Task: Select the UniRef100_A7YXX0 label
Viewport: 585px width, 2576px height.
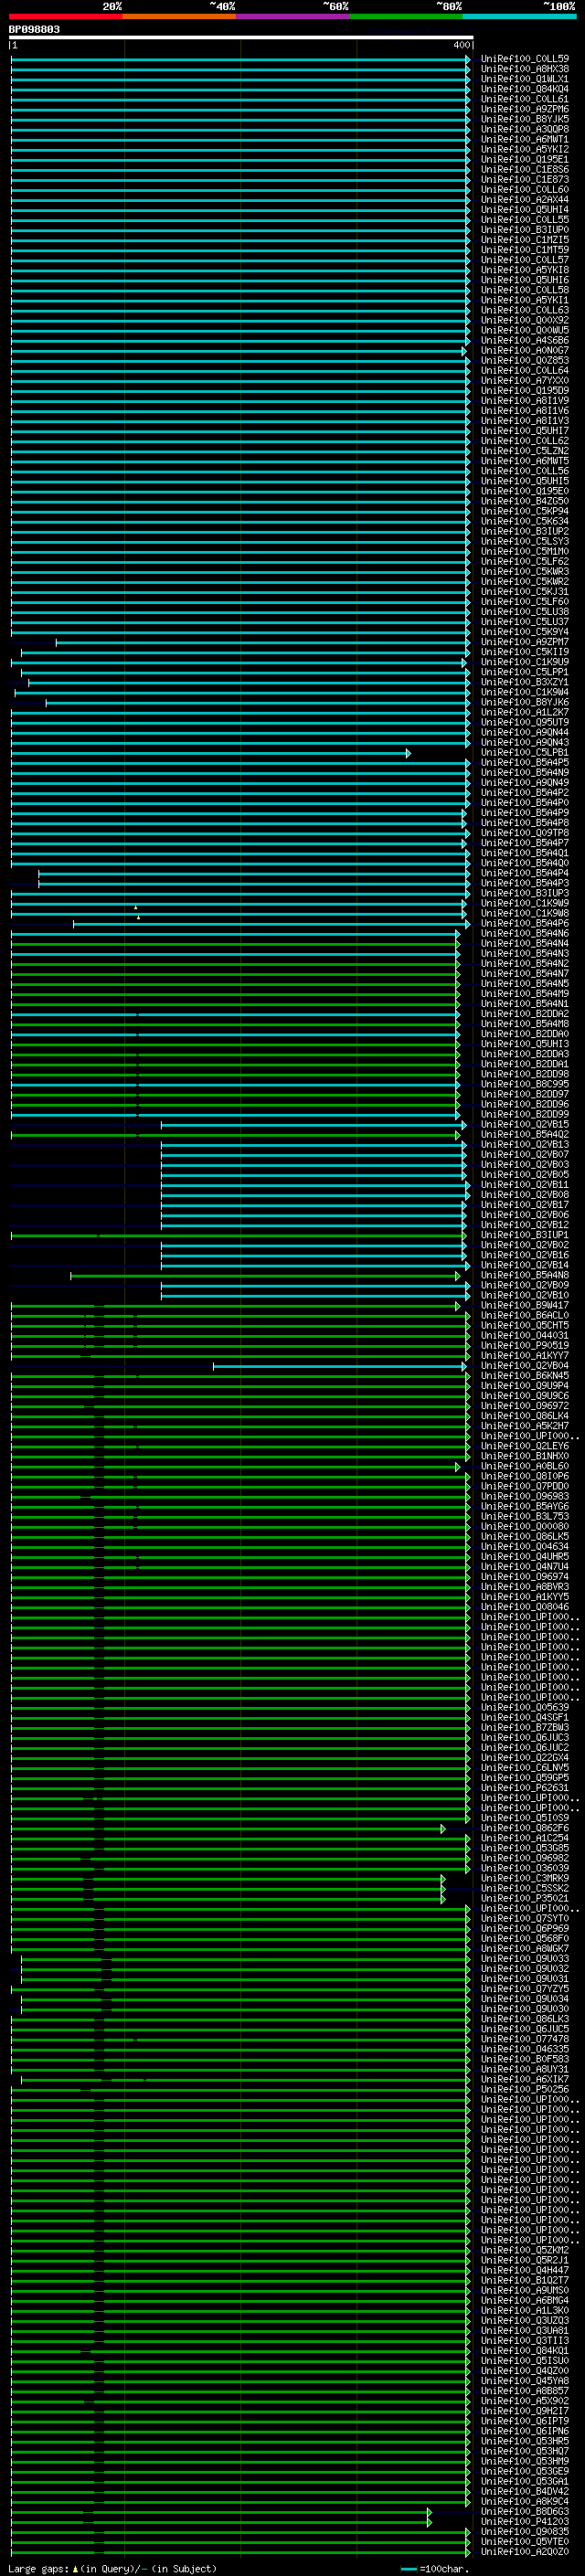Action: pos(525,381)
